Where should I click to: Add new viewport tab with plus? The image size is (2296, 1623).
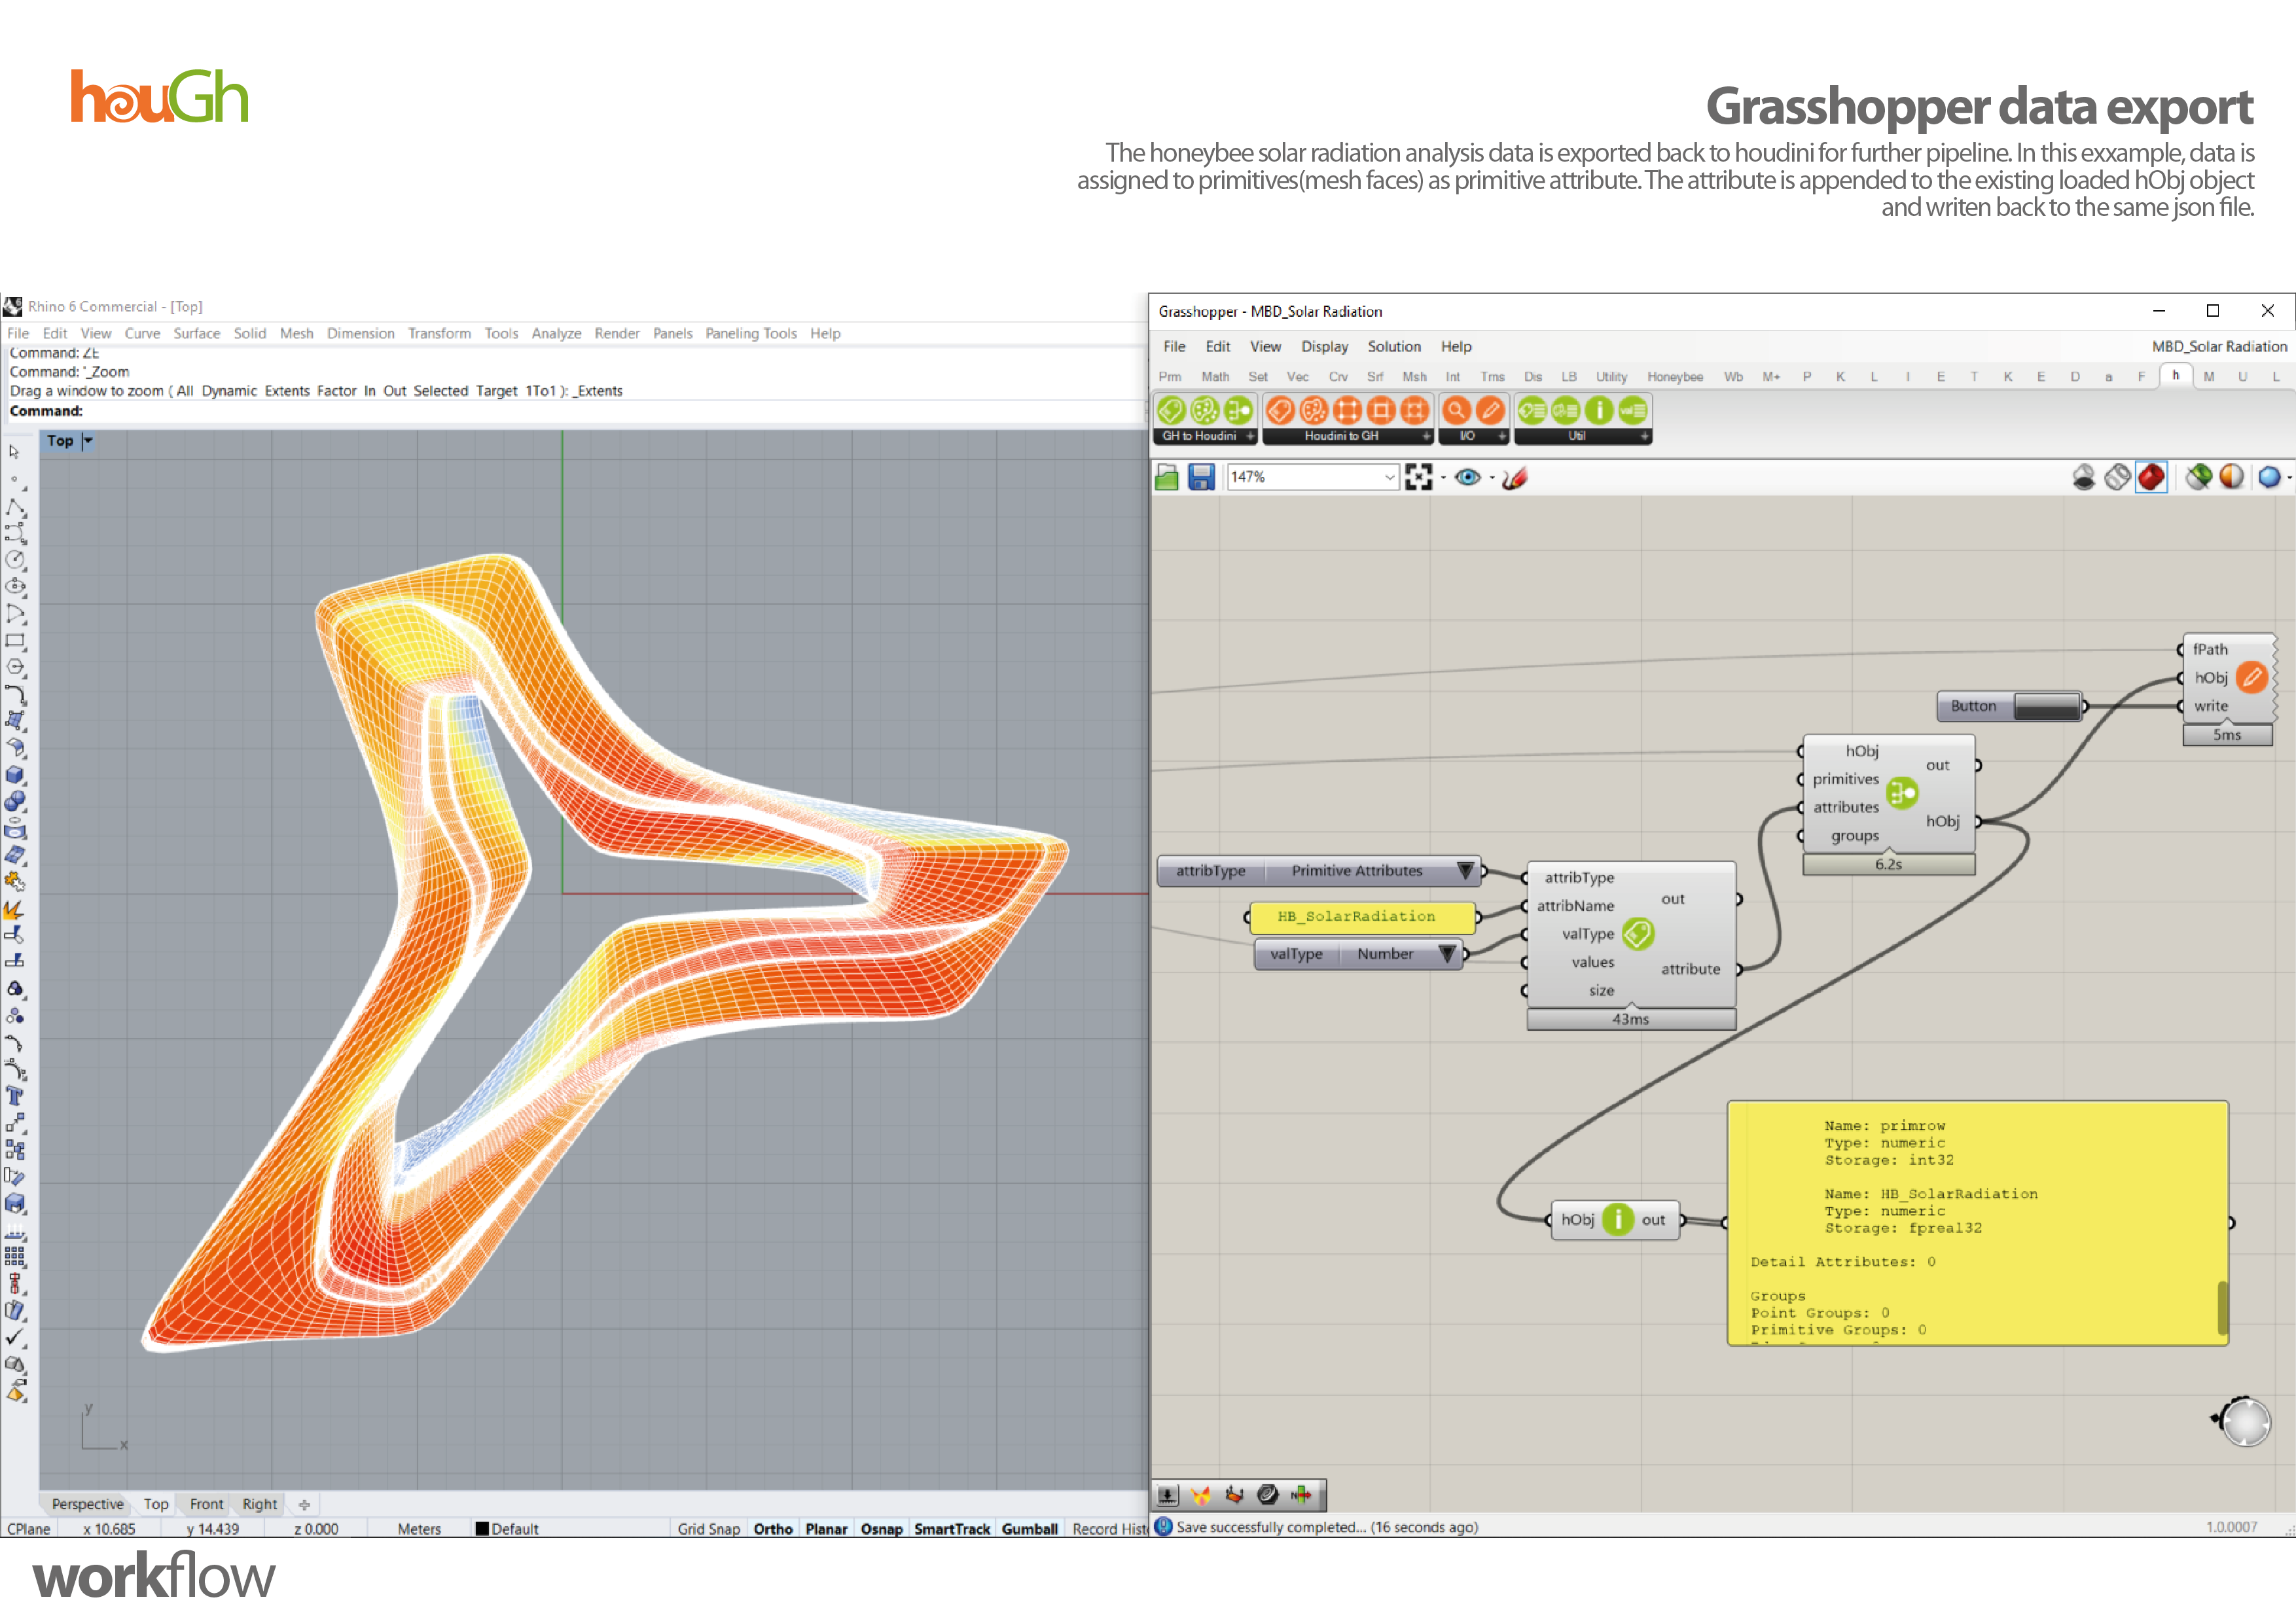(x=304, y=1504)
